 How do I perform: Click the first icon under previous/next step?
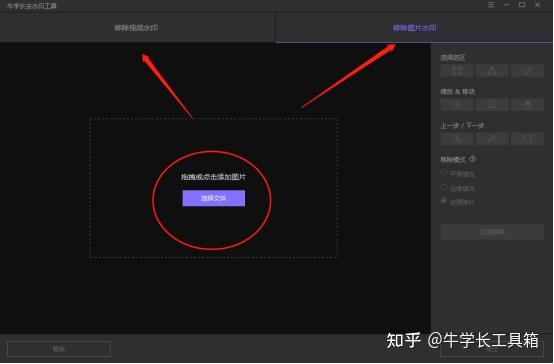pyautogui.click(x=457, y=139)
